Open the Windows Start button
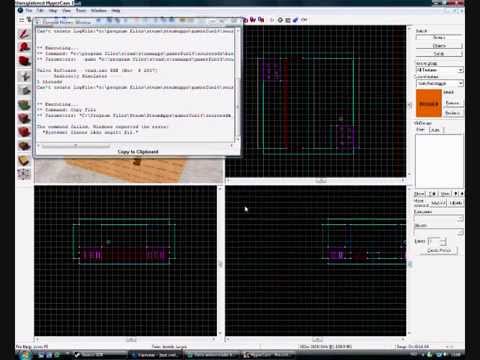Viewport: 480px width, 360px height. pos(25,355)
